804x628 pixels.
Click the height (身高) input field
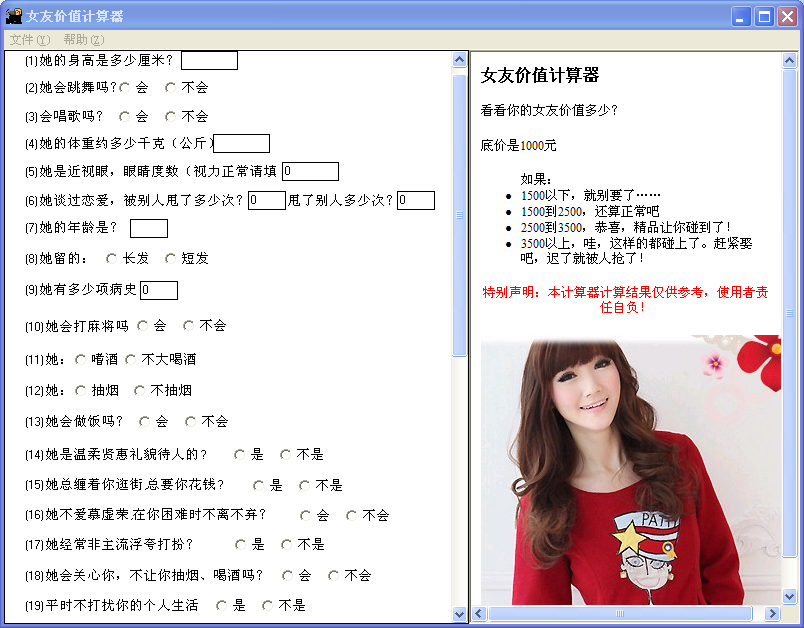point(209,60)
